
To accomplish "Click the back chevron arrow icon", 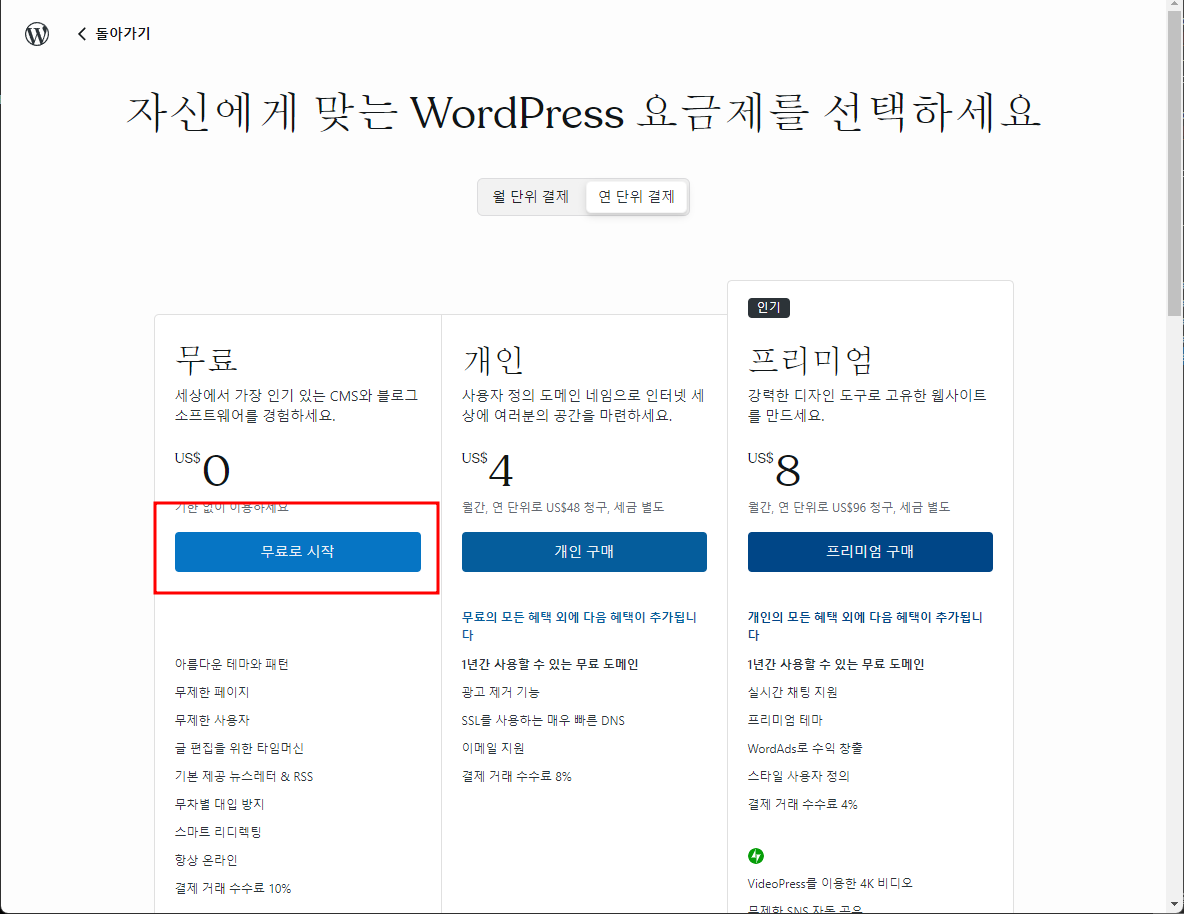I will tap(82, 34).
